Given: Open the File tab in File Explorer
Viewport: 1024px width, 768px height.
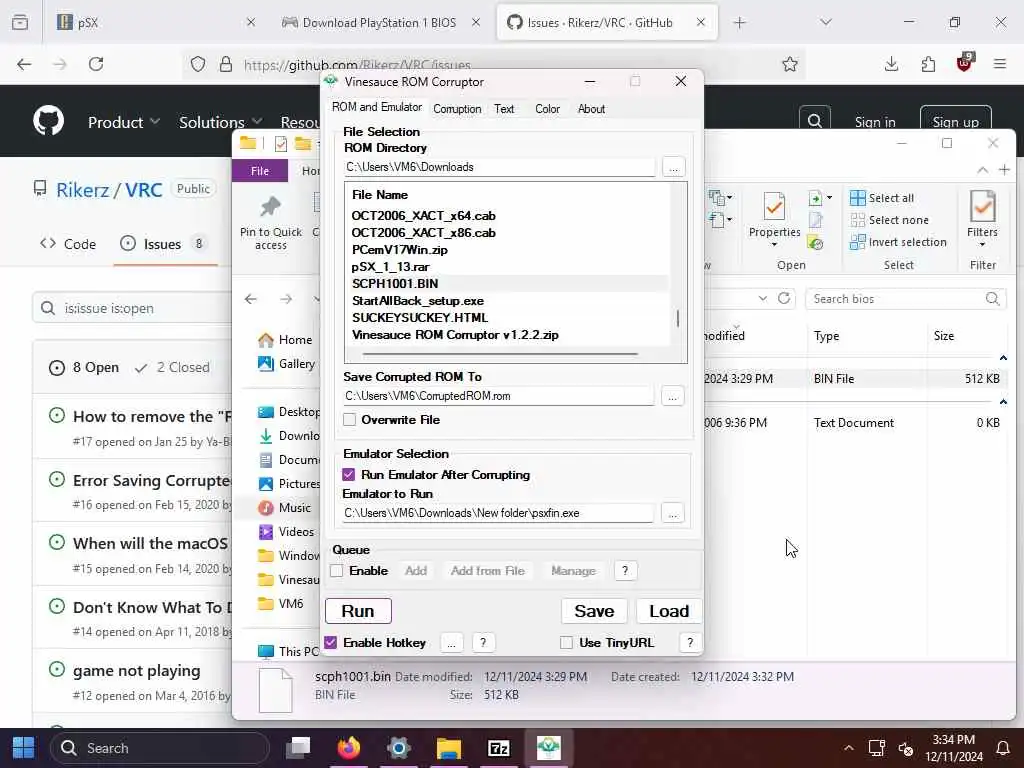Looking at the screenshot, I should [x=260, y=171].
